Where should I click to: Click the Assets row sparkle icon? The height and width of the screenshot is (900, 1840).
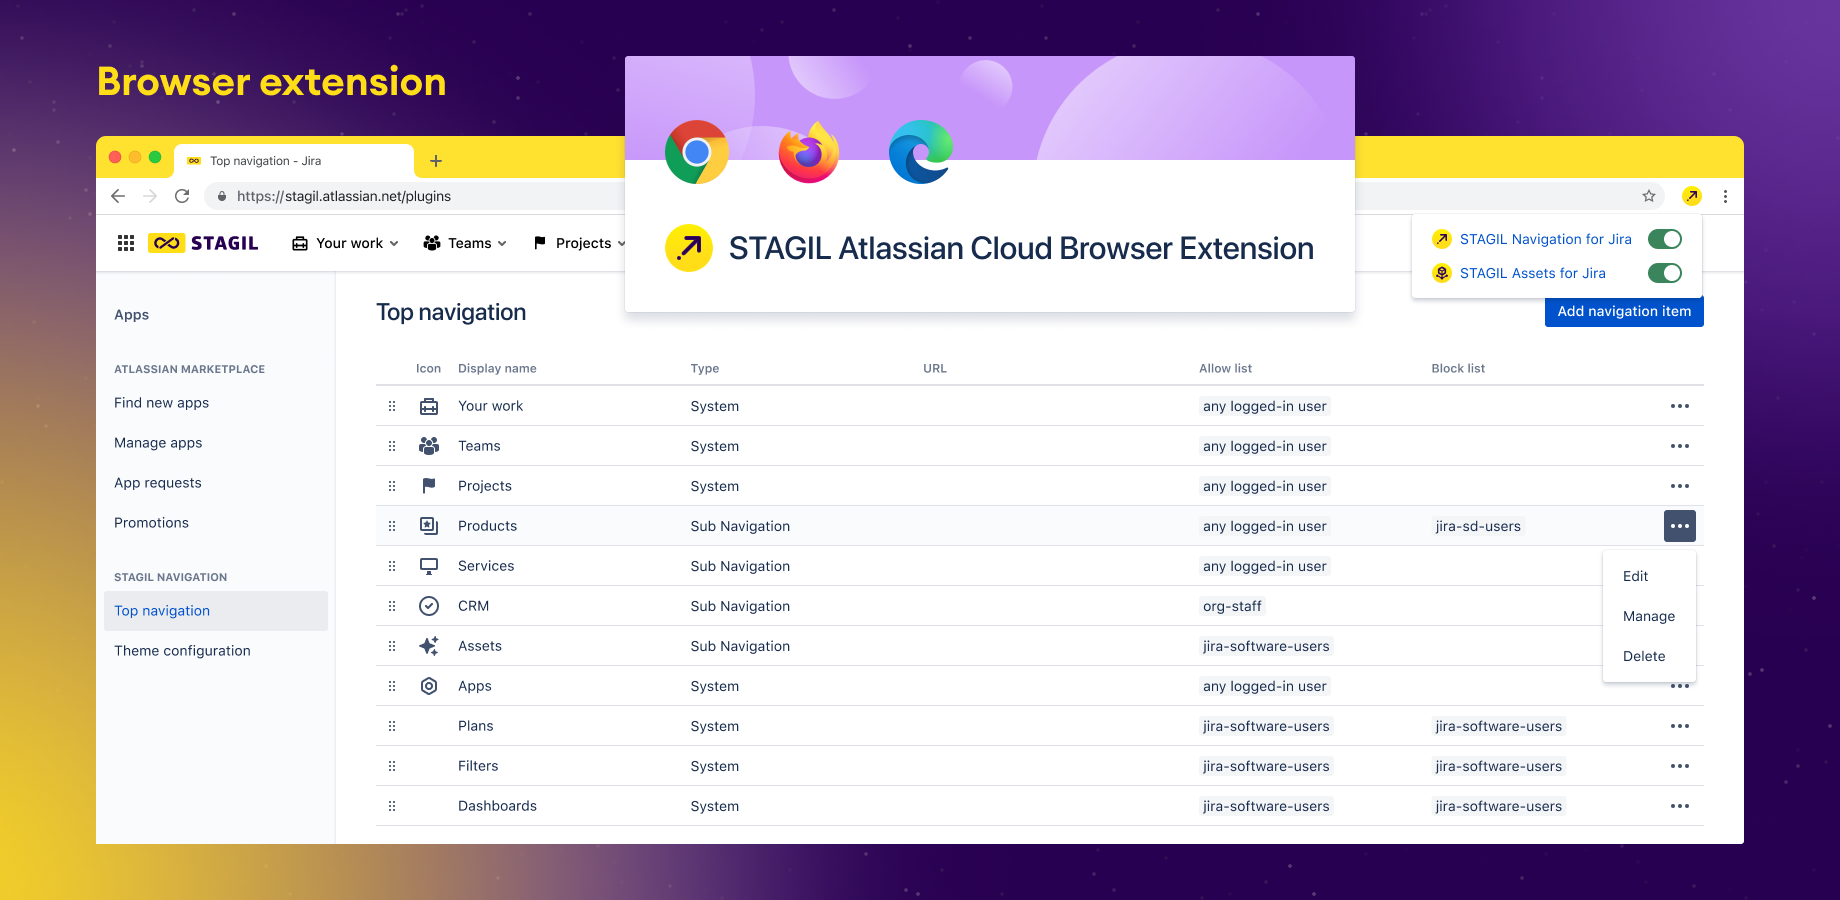429,646
